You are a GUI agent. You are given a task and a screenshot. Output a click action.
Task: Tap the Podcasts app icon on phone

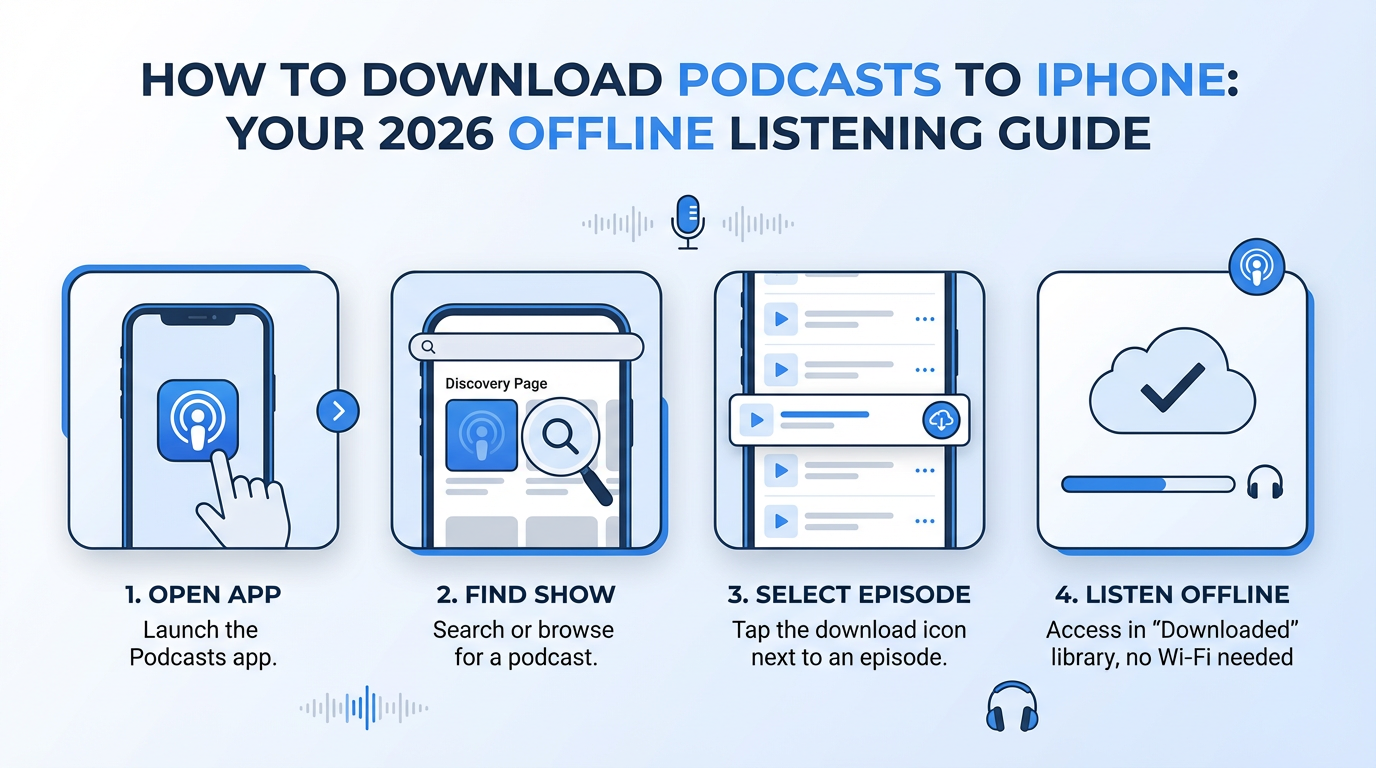click(198, 420)
